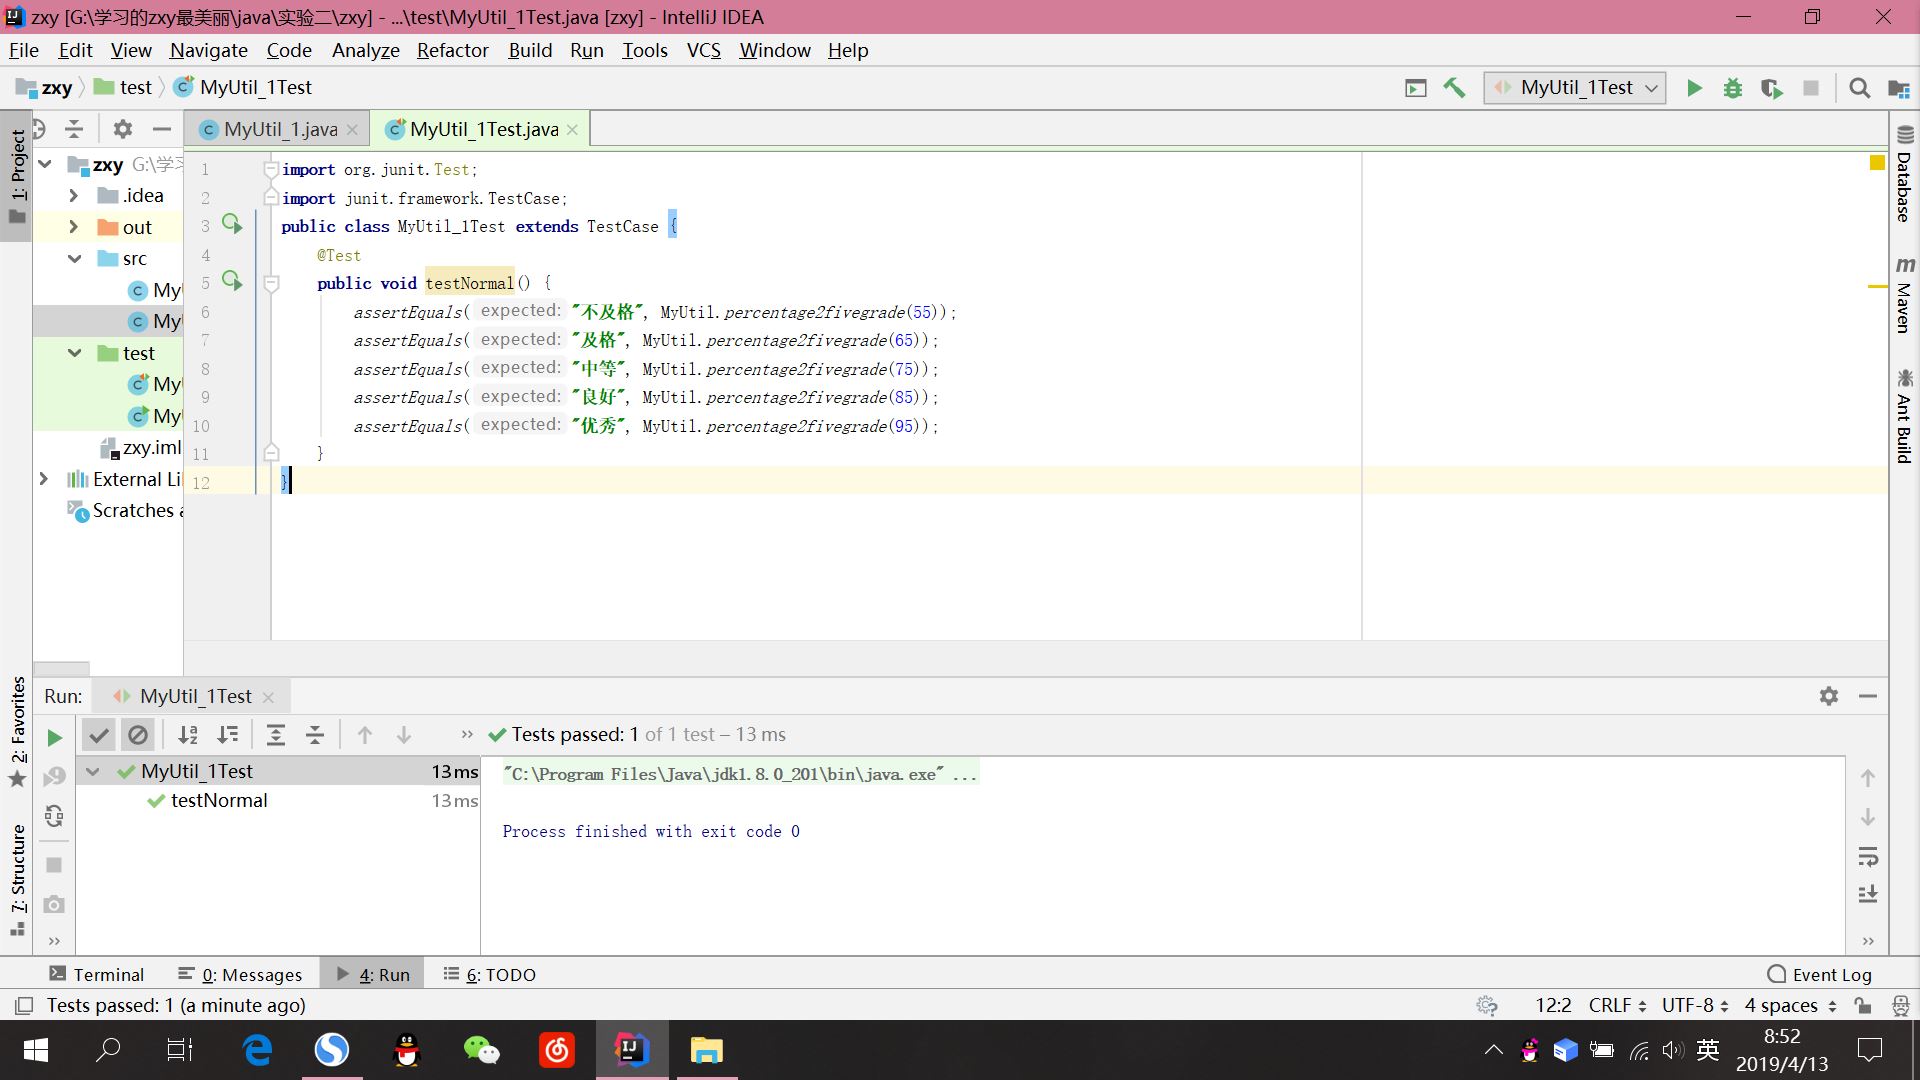Change 4 spaces indent setting
The height and width of the screenshot is (1080, 1920).
click(1791, 1005)
